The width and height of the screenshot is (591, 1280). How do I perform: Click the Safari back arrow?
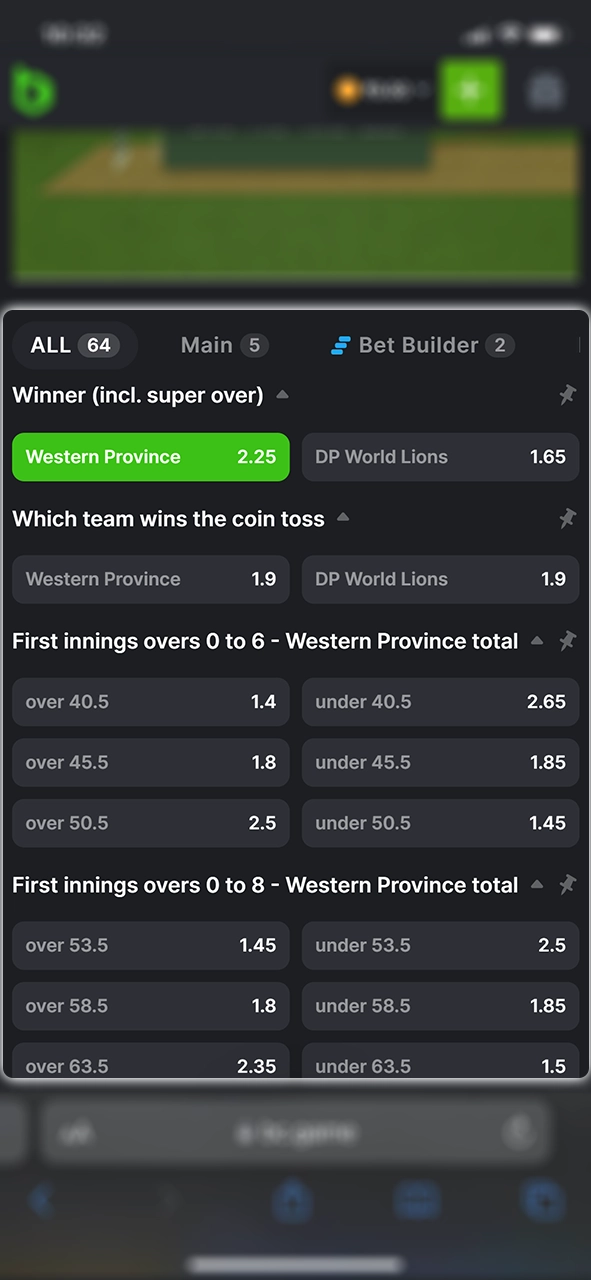pos(42,1202)
